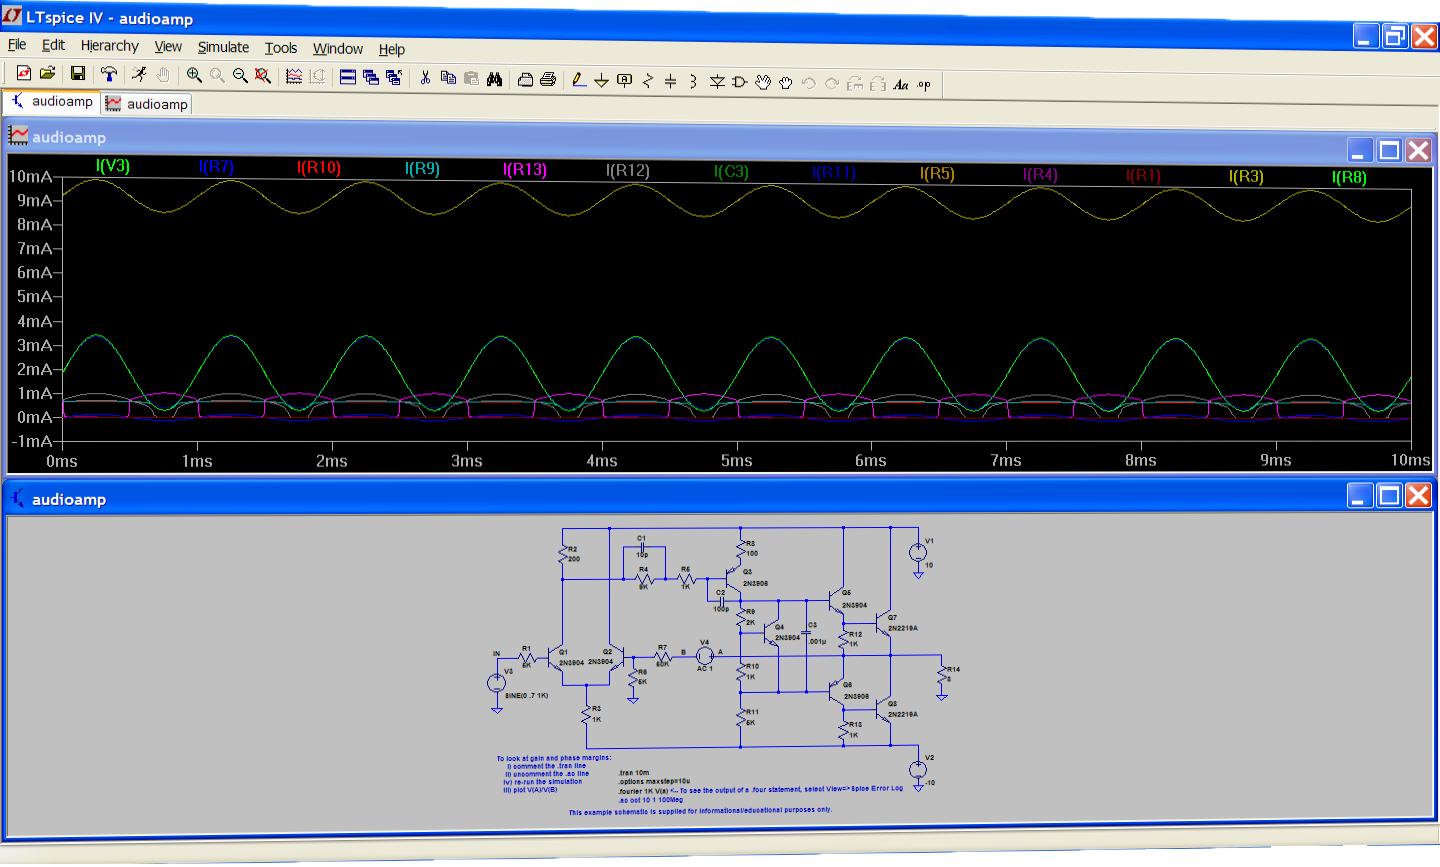
Task: Click the Zoom to Fit icon
Action: click(x=263, y=76)
